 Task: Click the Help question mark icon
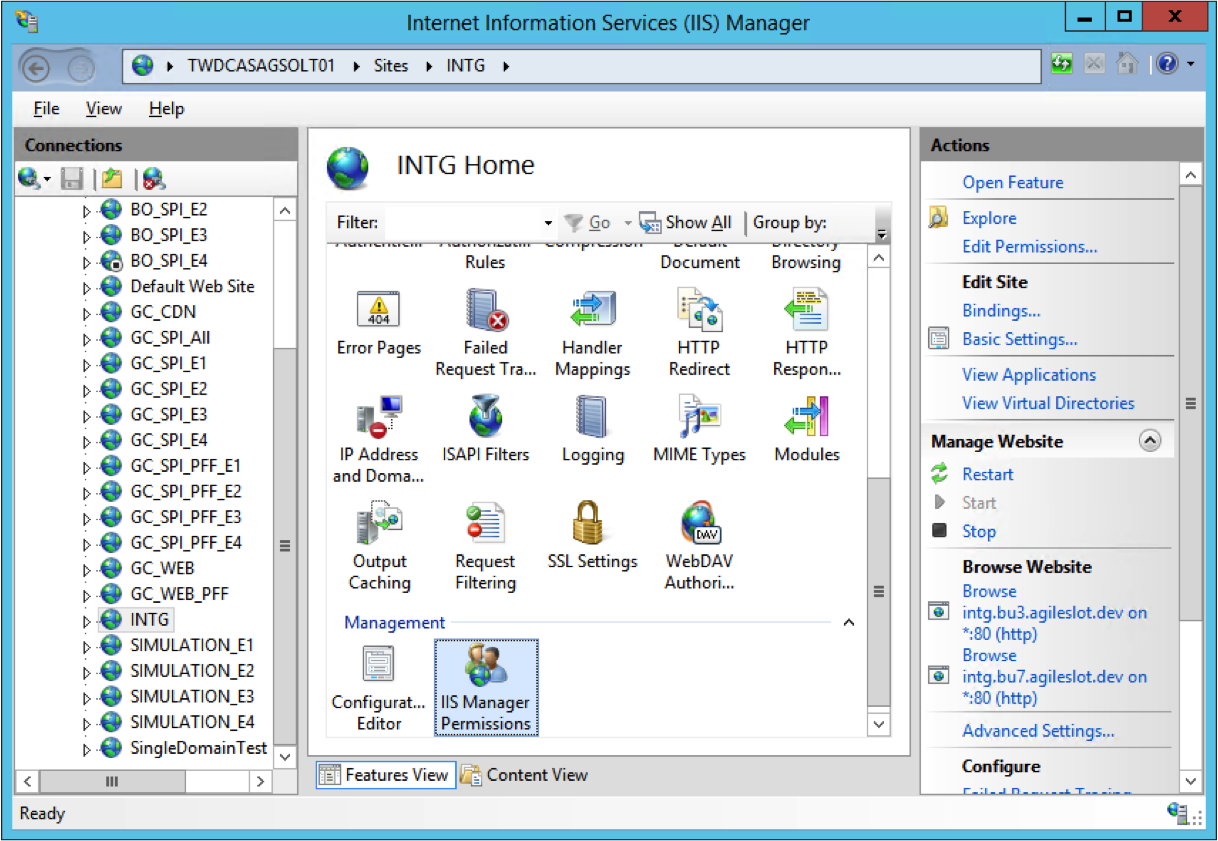[1168, 65]
